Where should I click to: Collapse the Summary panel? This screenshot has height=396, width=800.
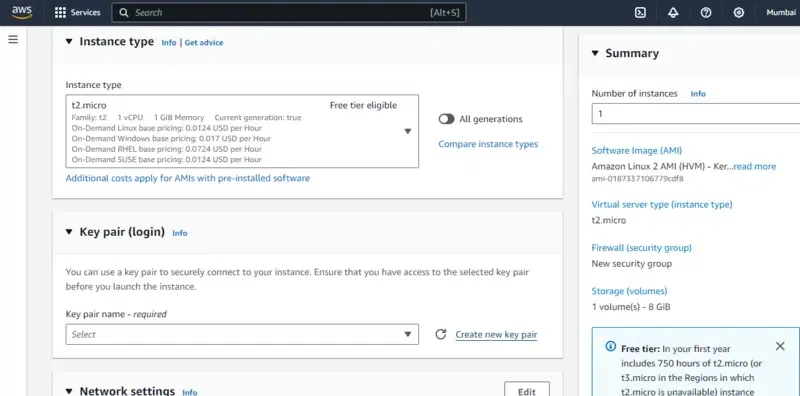click(595, 53)
